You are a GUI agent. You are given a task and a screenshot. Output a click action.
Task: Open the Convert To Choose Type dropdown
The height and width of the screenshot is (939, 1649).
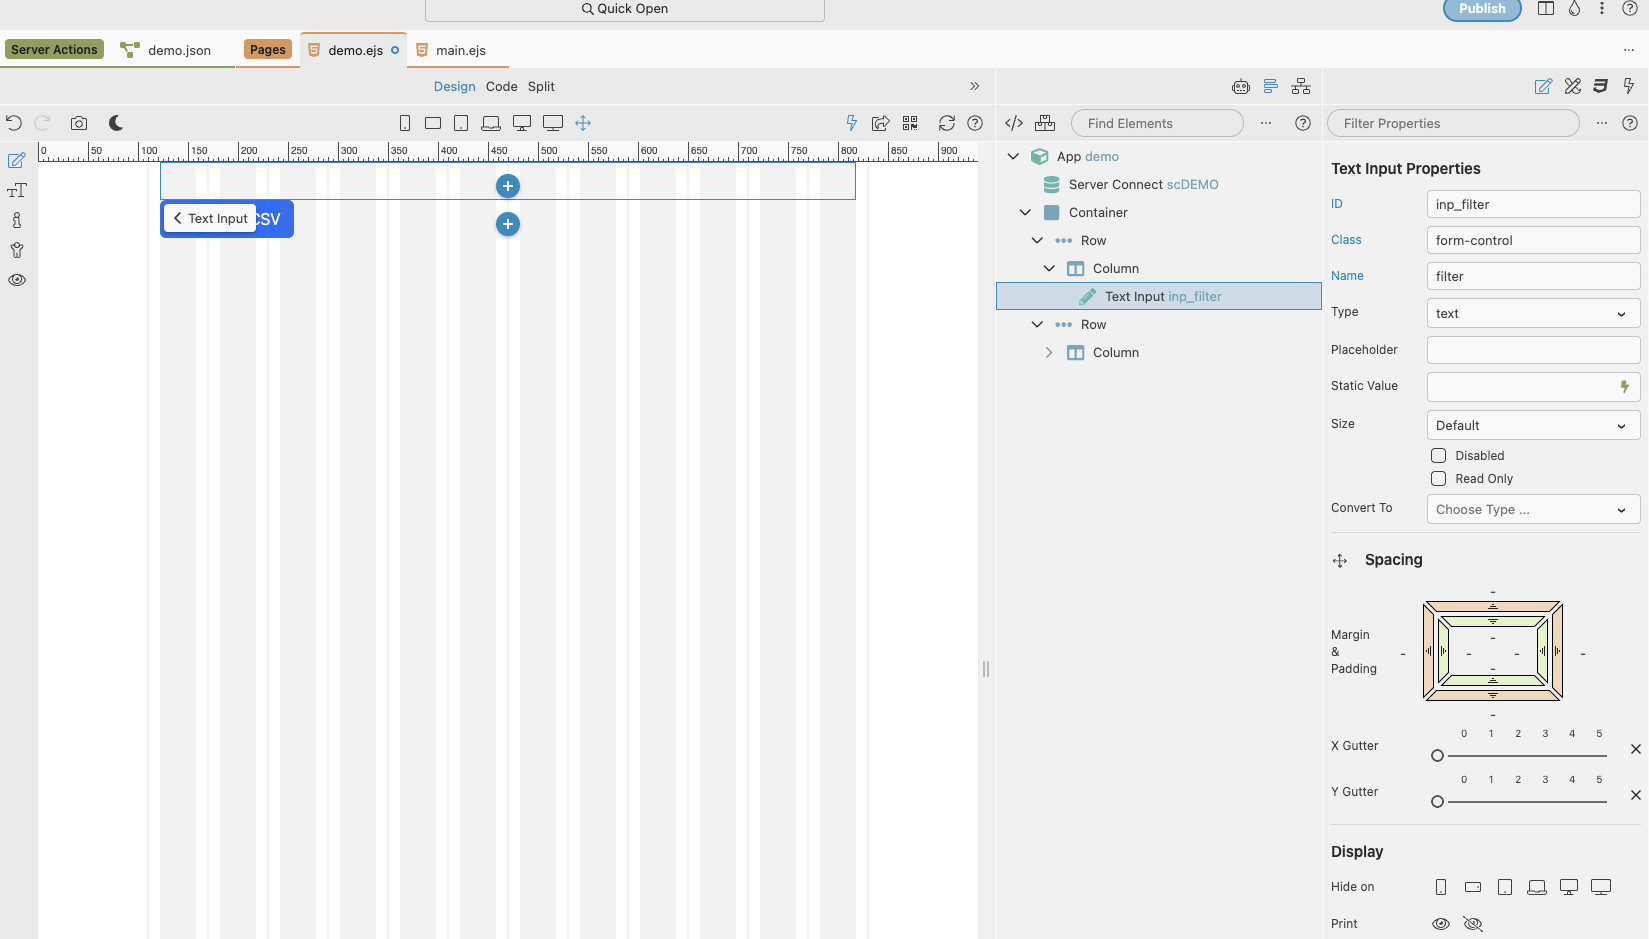point(1532,510)
